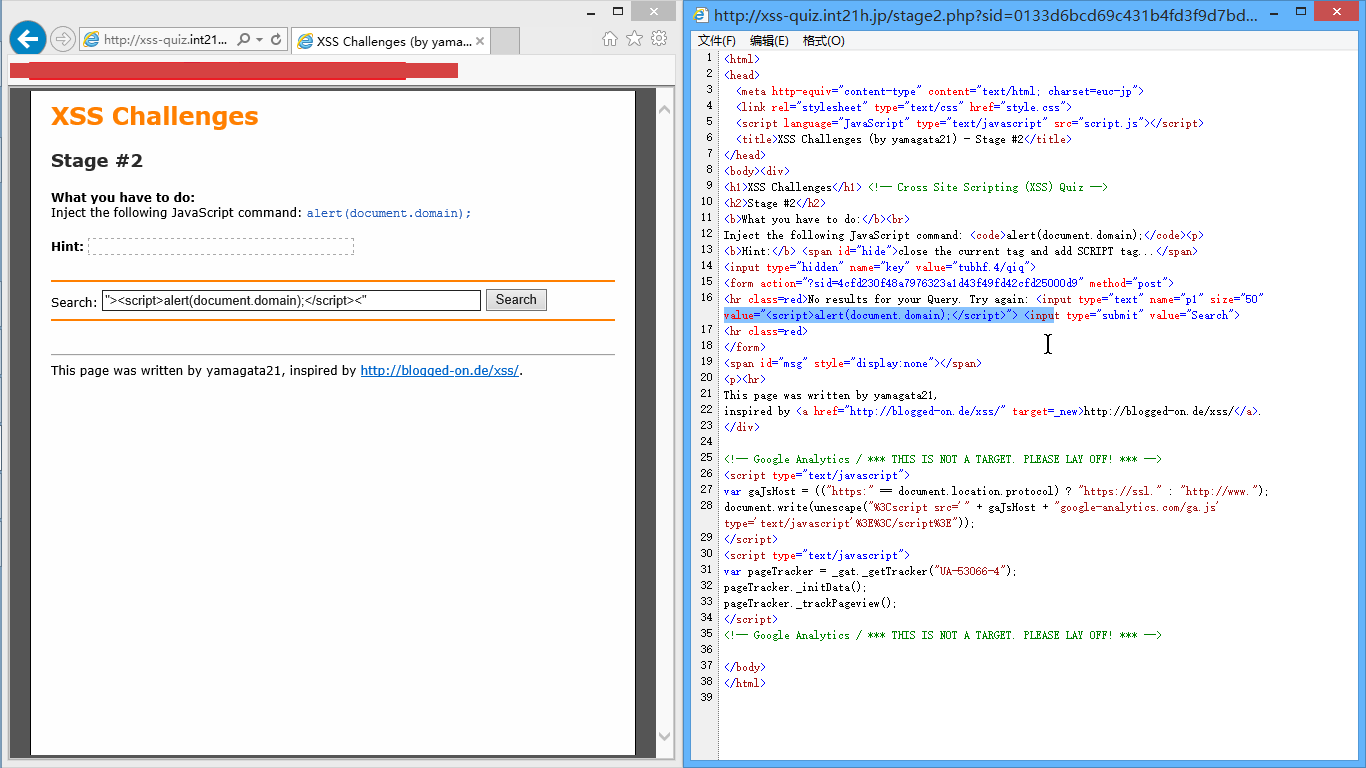Click the alert(document.domain); code text
Viewport: 1366px width, 768px height.
click(x=389, y=213)
